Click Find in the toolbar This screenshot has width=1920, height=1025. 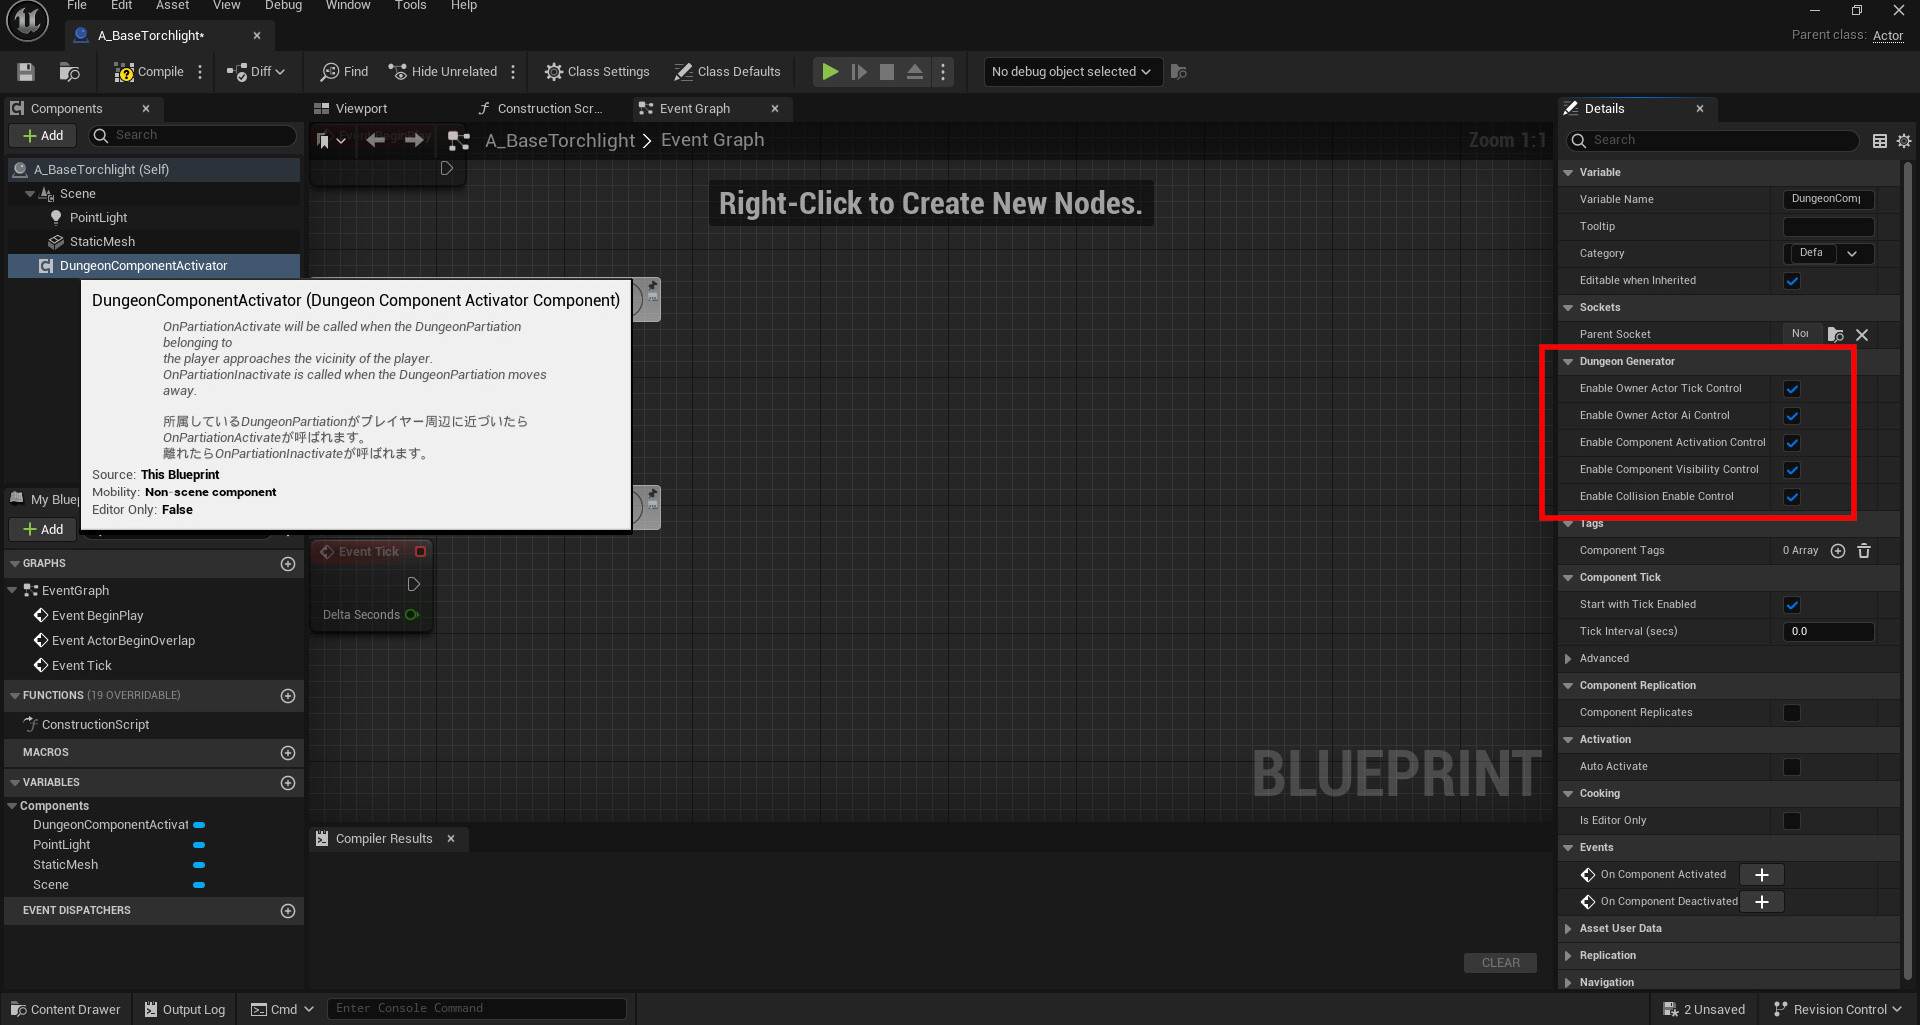coord(344,72)
